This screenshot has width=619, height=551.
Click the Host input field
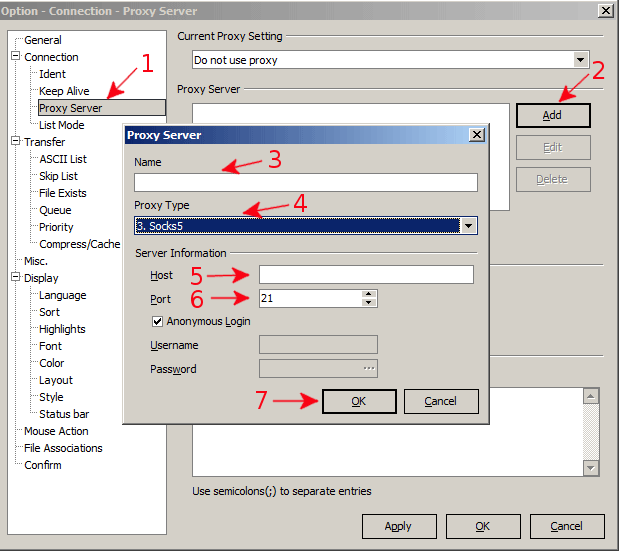click(366, 274)
